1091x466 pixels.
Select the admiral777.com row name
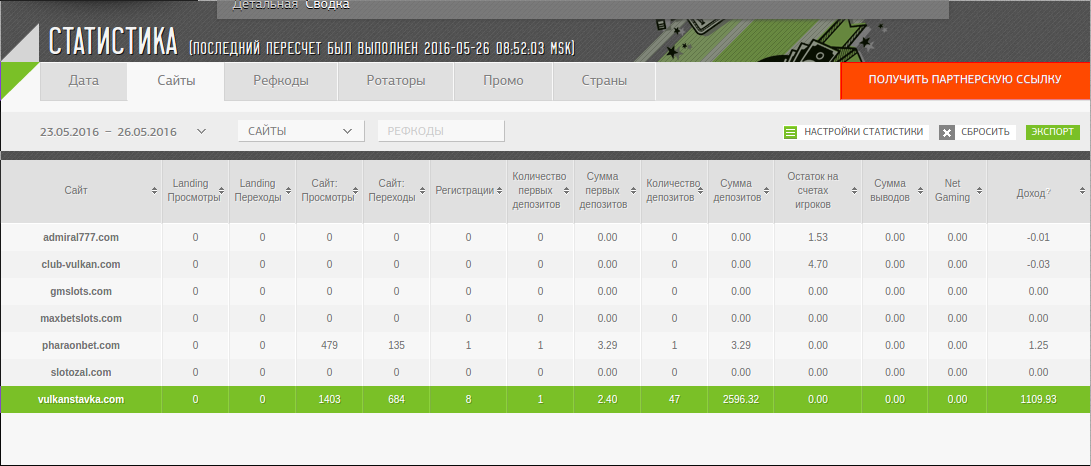pyautogui.click(x=81, y=237)
